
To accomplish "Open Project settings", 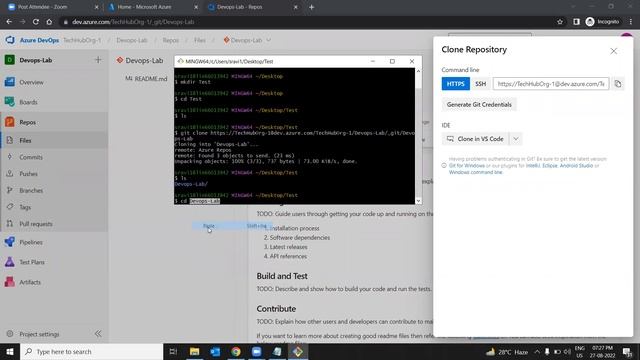I will coord(39,334).
